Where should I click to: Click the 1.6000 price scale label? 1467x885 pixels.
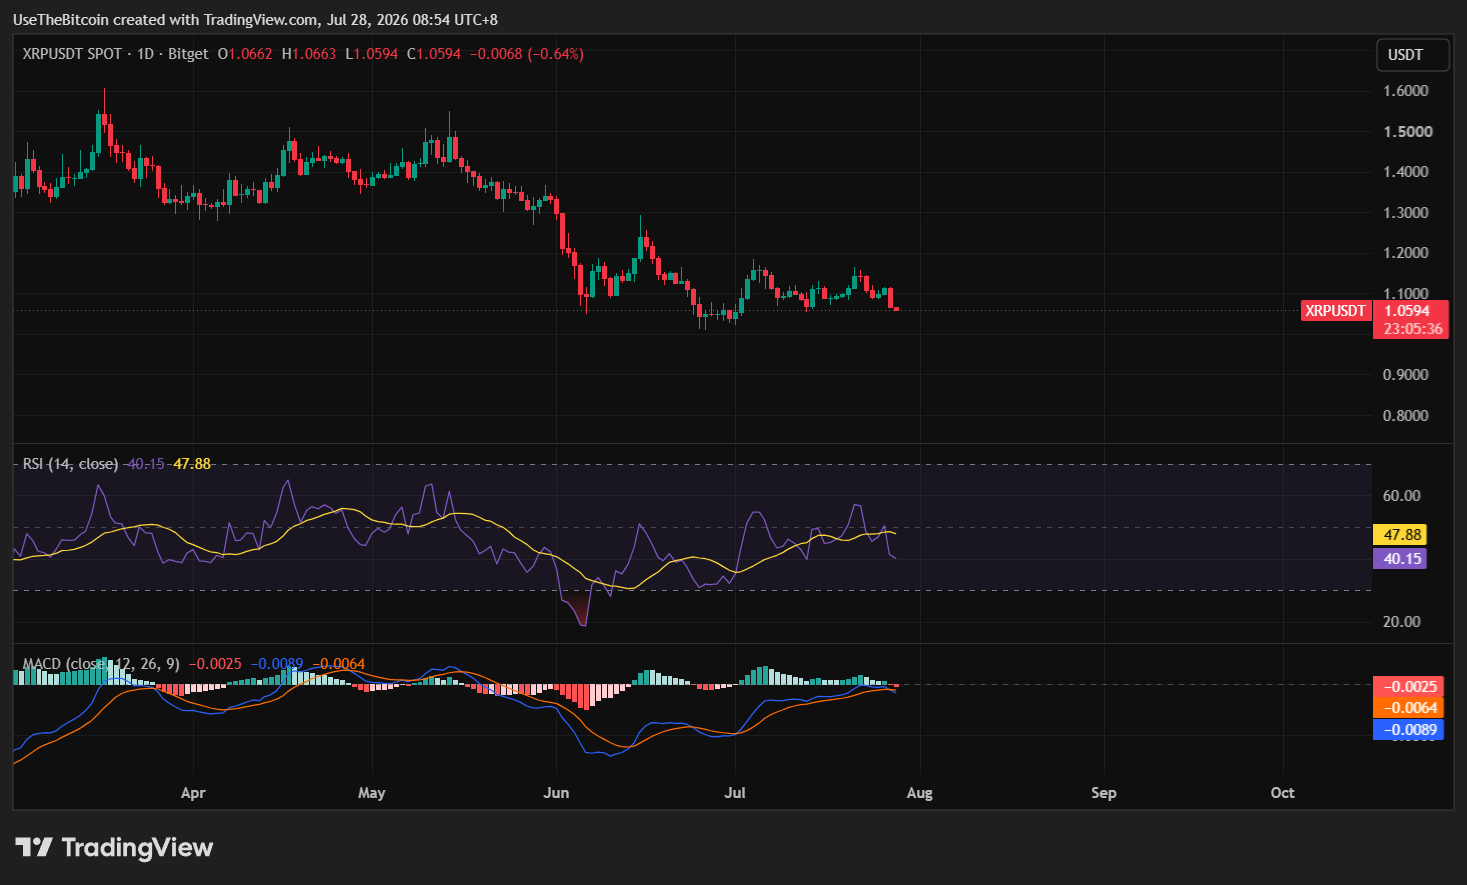click(1405, 91)
